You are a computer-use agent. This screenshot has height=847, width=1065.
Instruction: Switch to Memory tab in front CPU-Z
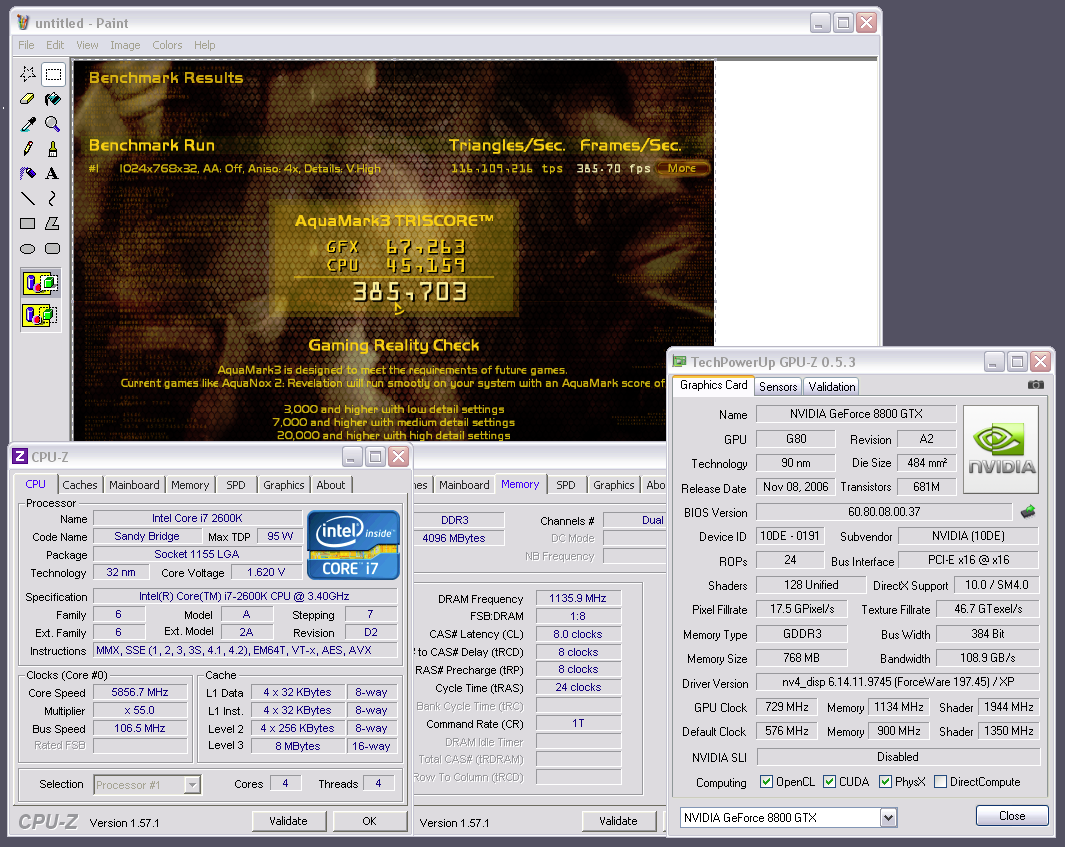[x=190, y=485]
